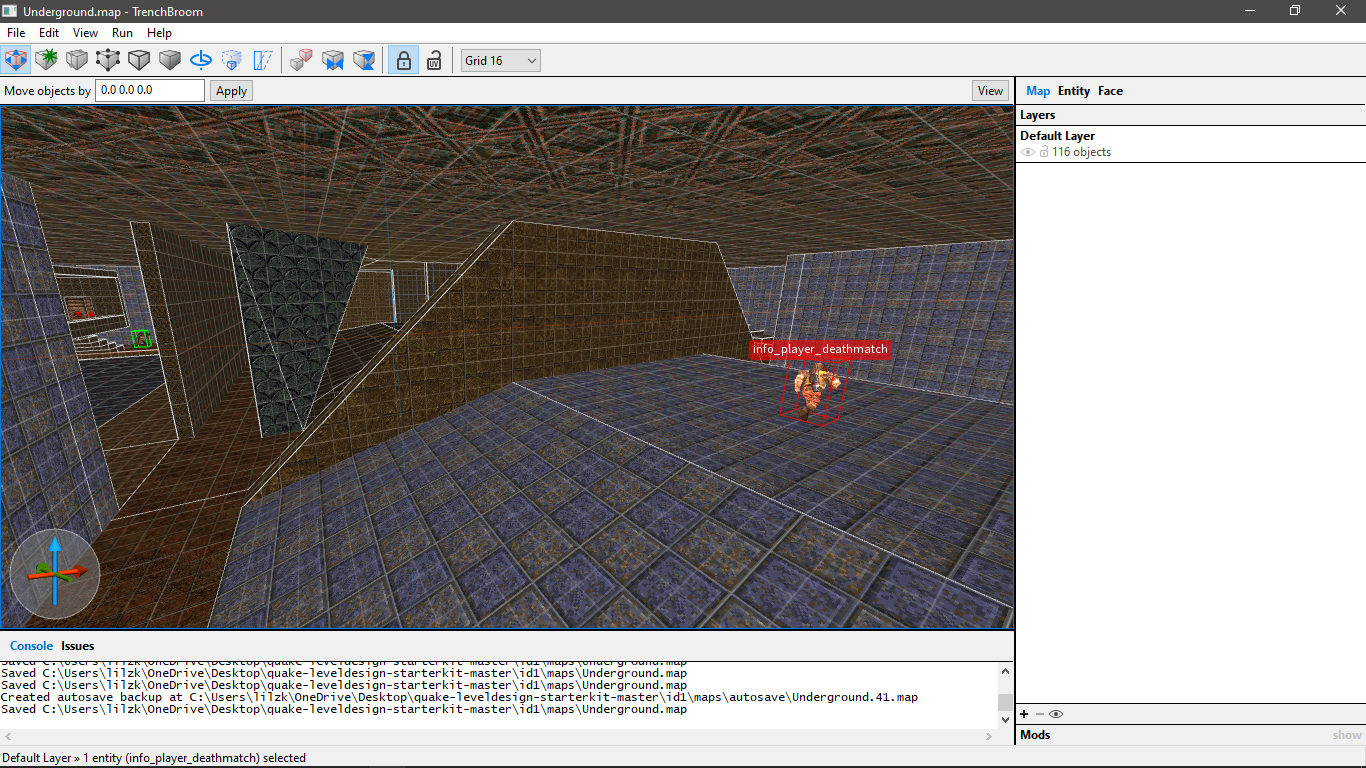
Task: Expand Mods panel via show link
Action: pyautogui.click(x=1347, y=735)
